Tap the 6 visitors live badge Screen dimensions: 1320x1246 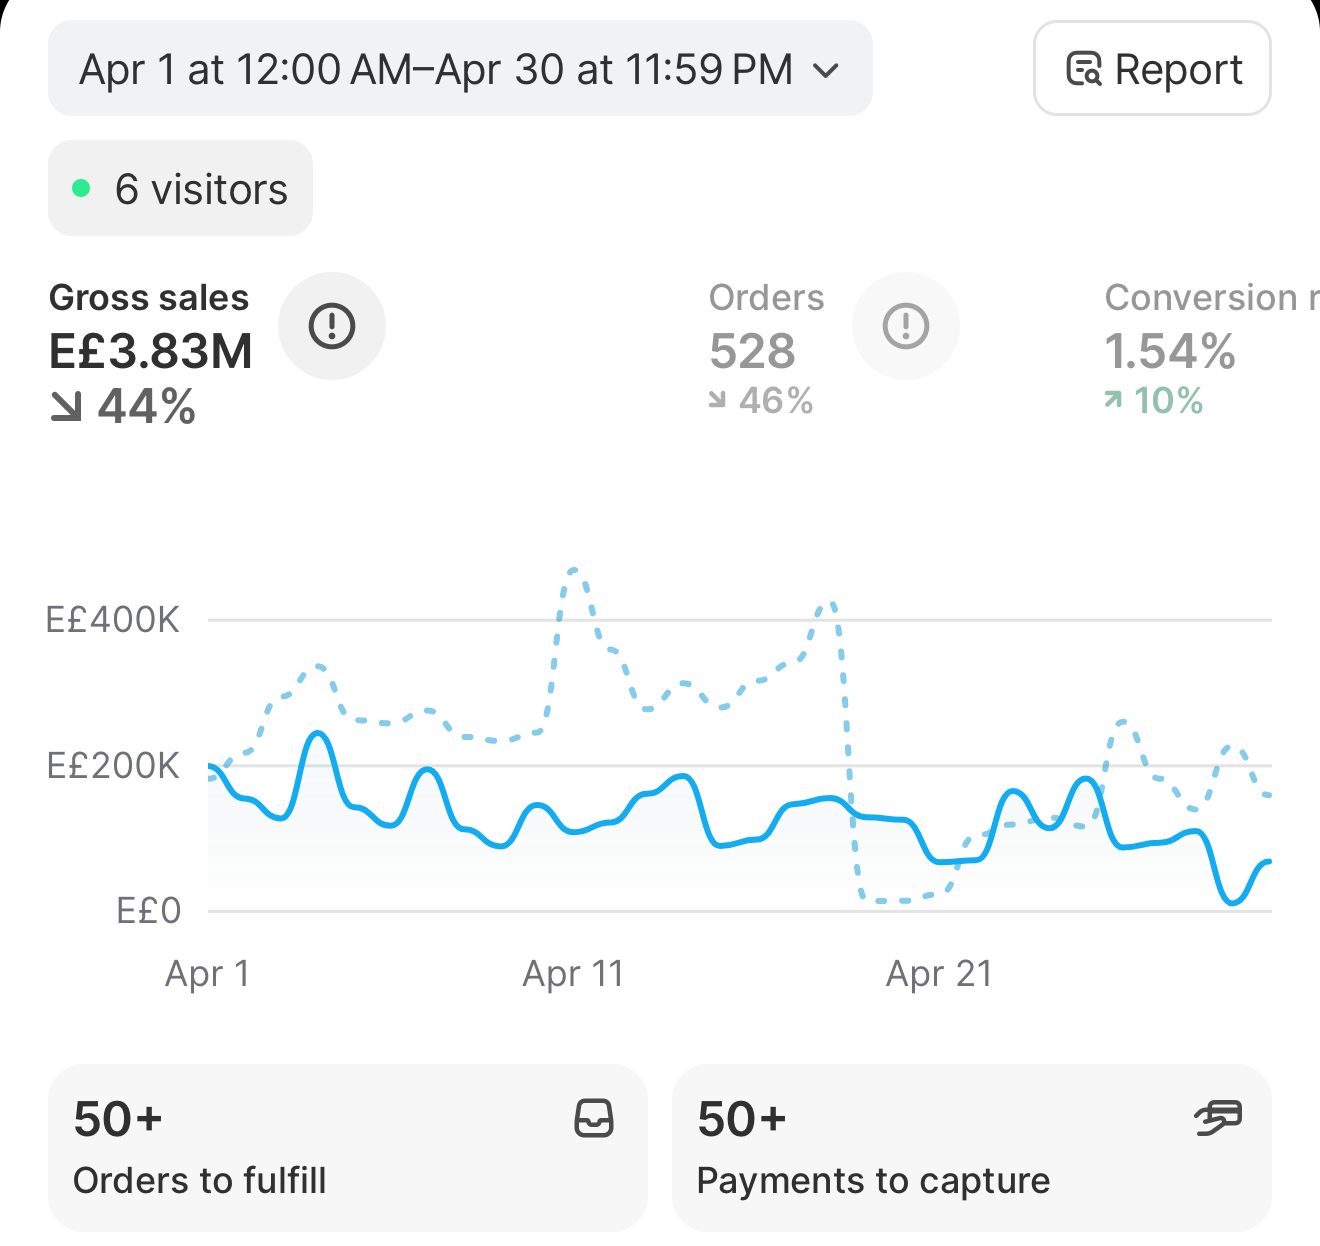point(180,189)
